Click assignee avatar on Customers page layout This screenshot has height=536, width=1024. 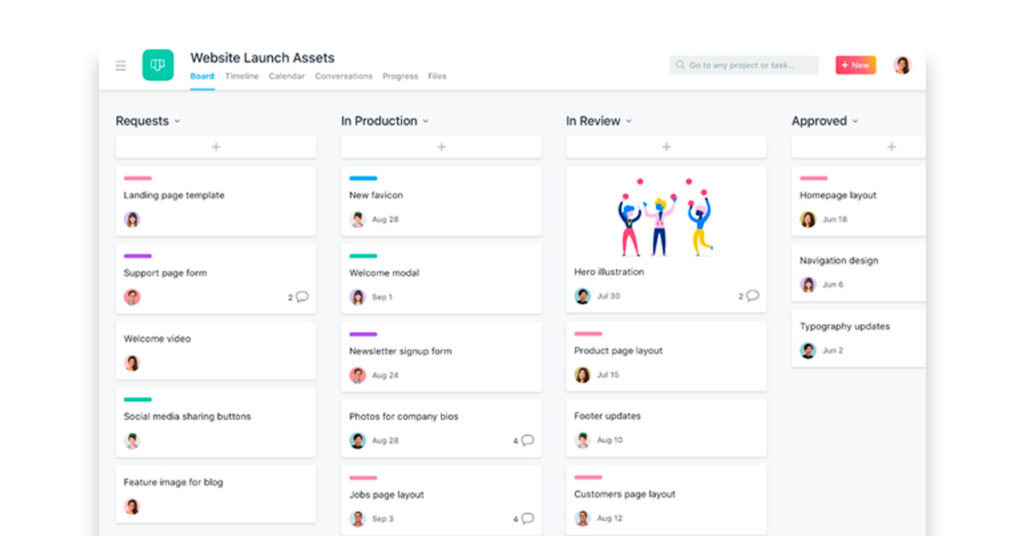click(x=583, y=518)
